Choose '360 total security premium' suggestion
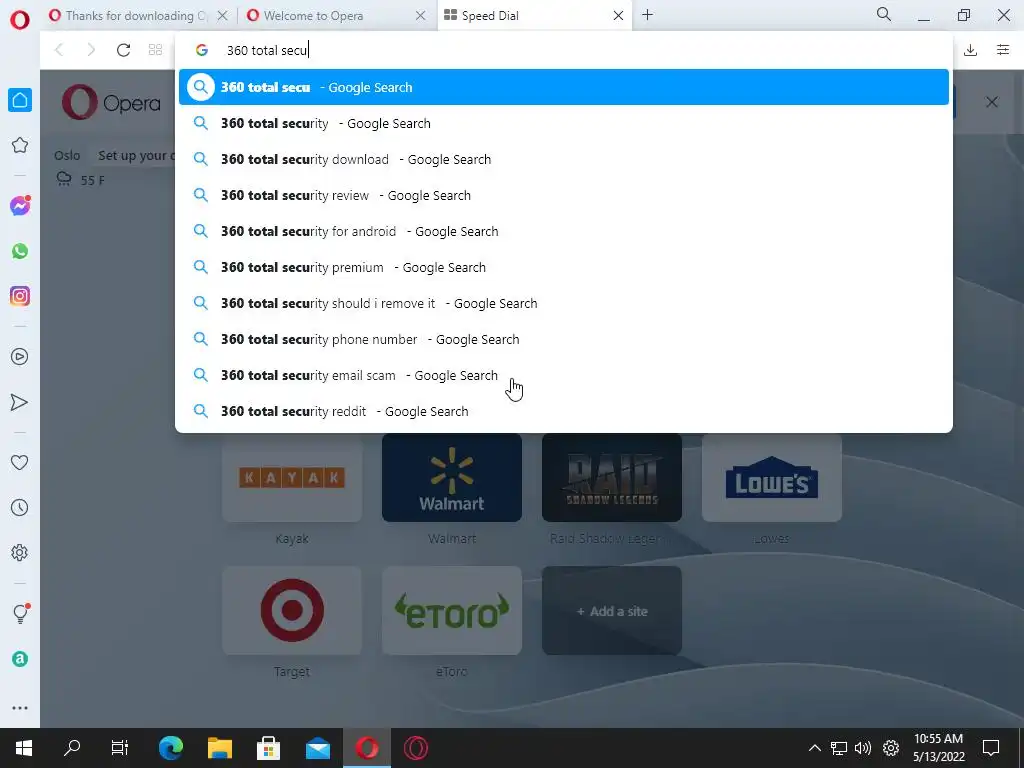Screen dimensions: 1024x768 pyautogui.click(x=564, y=267)
